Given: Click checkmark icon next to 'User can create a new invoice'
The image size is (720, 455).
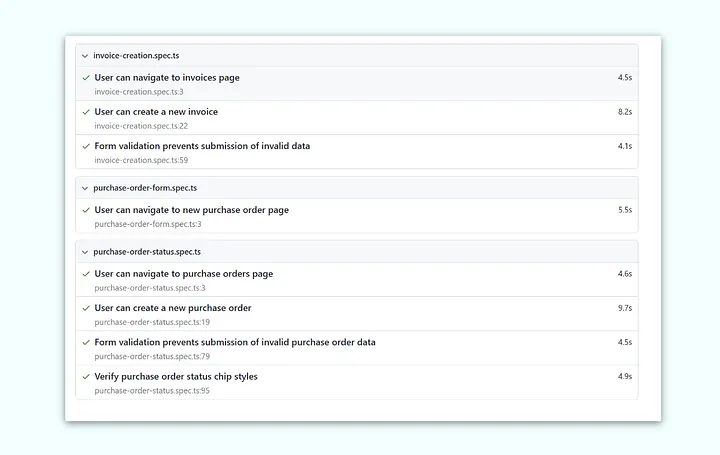Looking at the screenshot, I should (86, 112).
